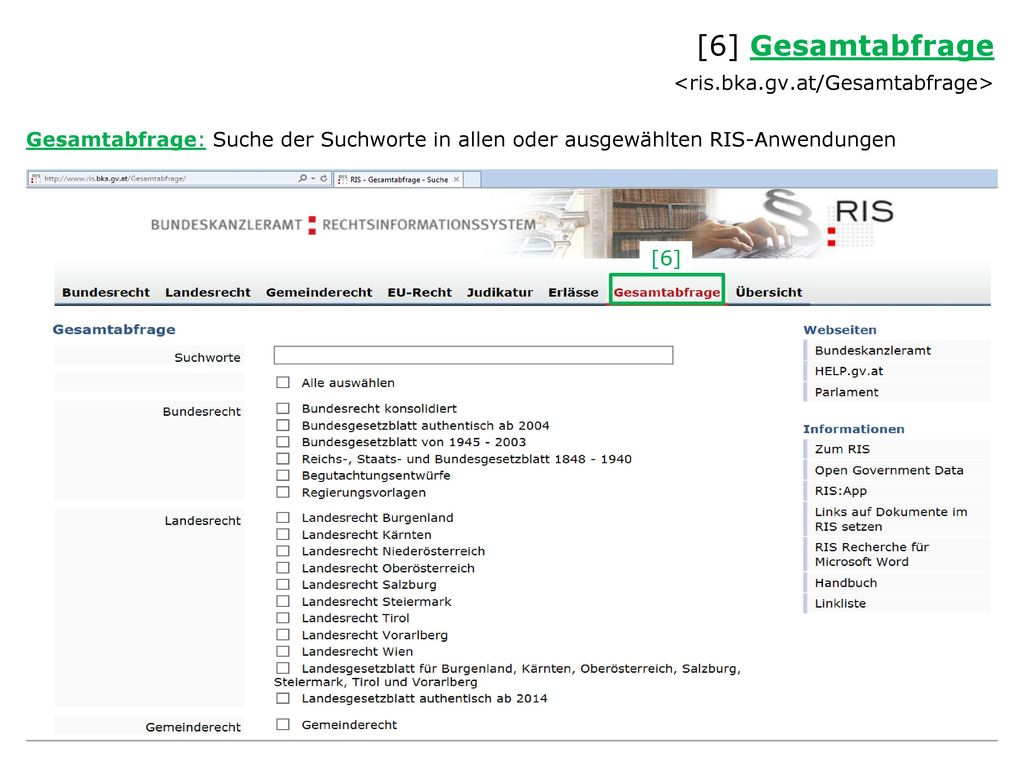Open the Handbuch link
Image resolution: width=1024 pixels, height=768 pixels.
point(846,583)
